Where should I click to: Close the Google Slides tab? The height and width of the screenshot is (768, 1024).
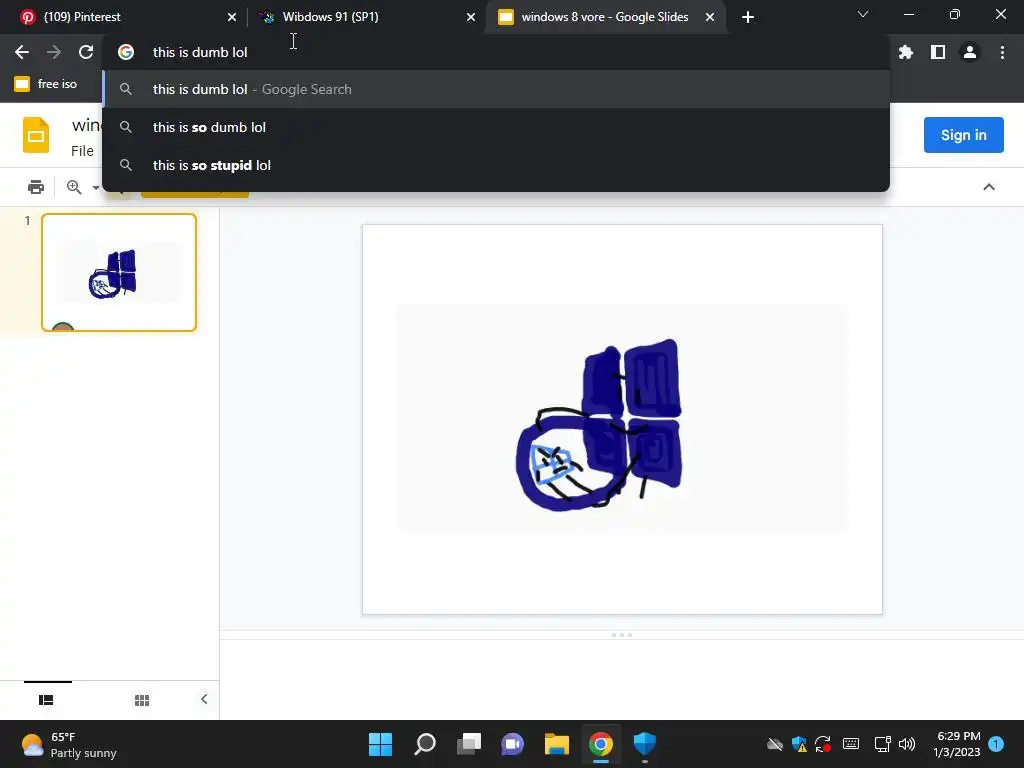pyautogui.click(x=710, y=17)
